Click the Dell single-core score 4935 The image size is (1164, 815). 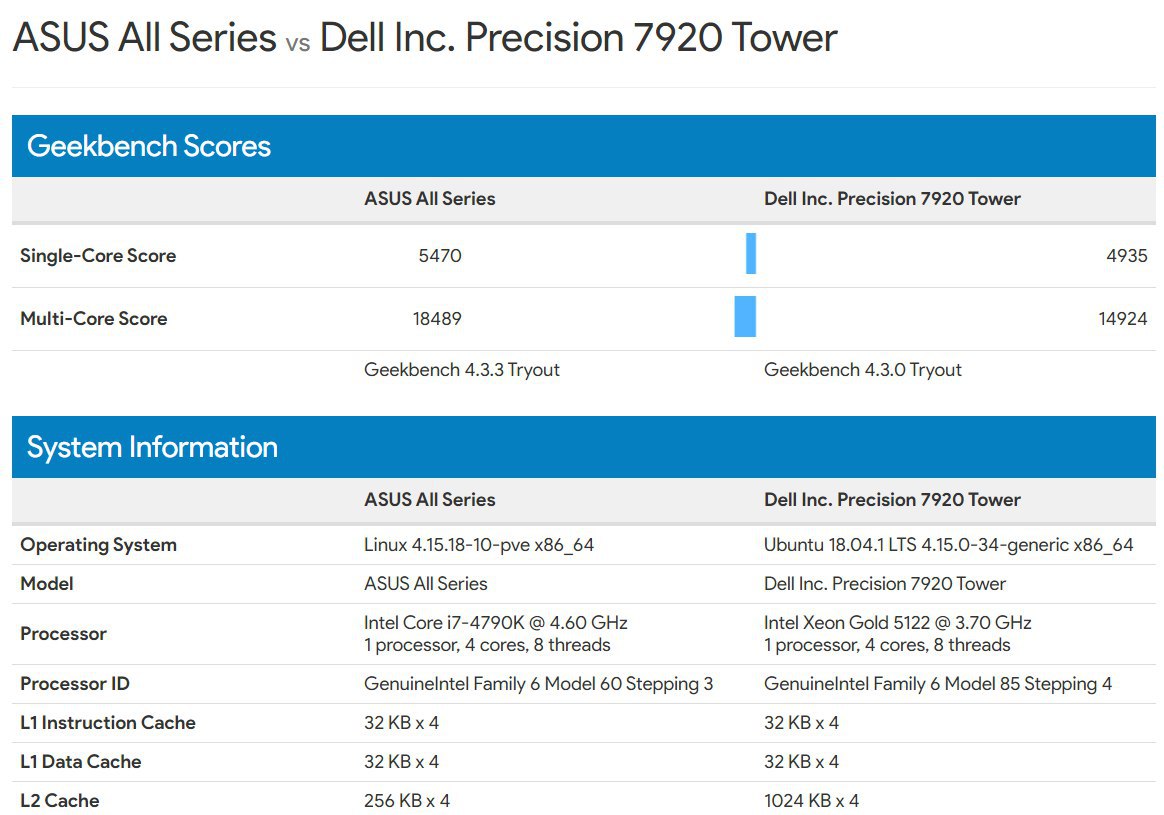(1127, 255)
